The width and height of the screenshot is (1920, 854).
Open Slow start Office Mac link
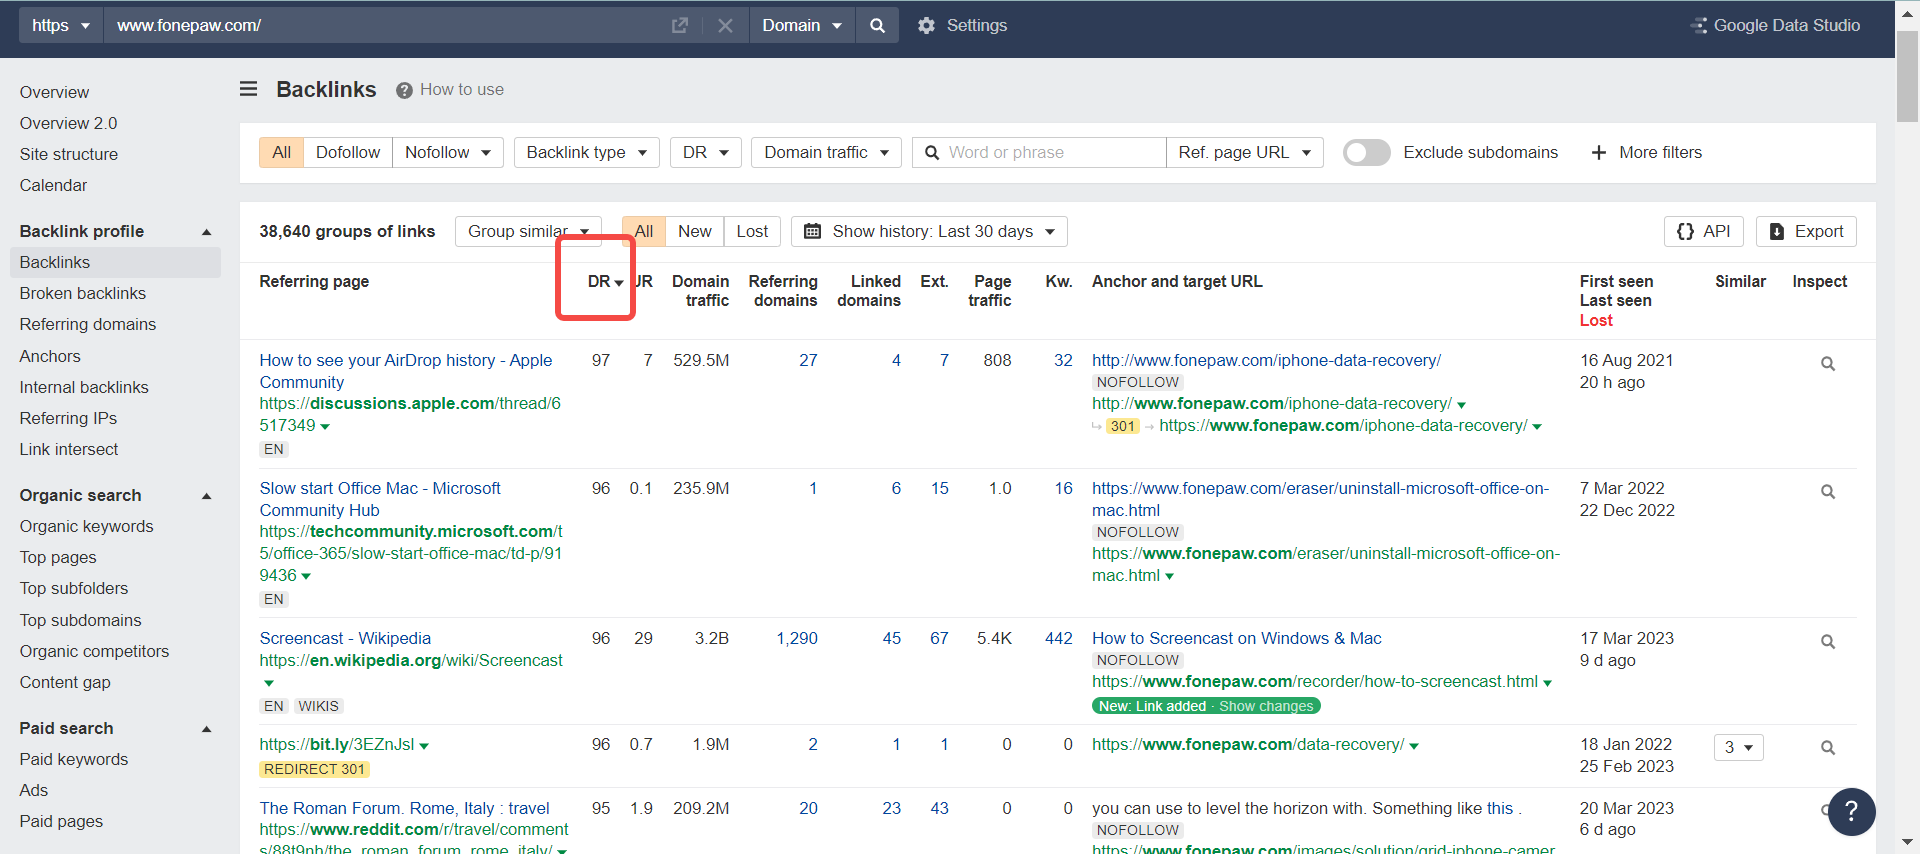380,499
